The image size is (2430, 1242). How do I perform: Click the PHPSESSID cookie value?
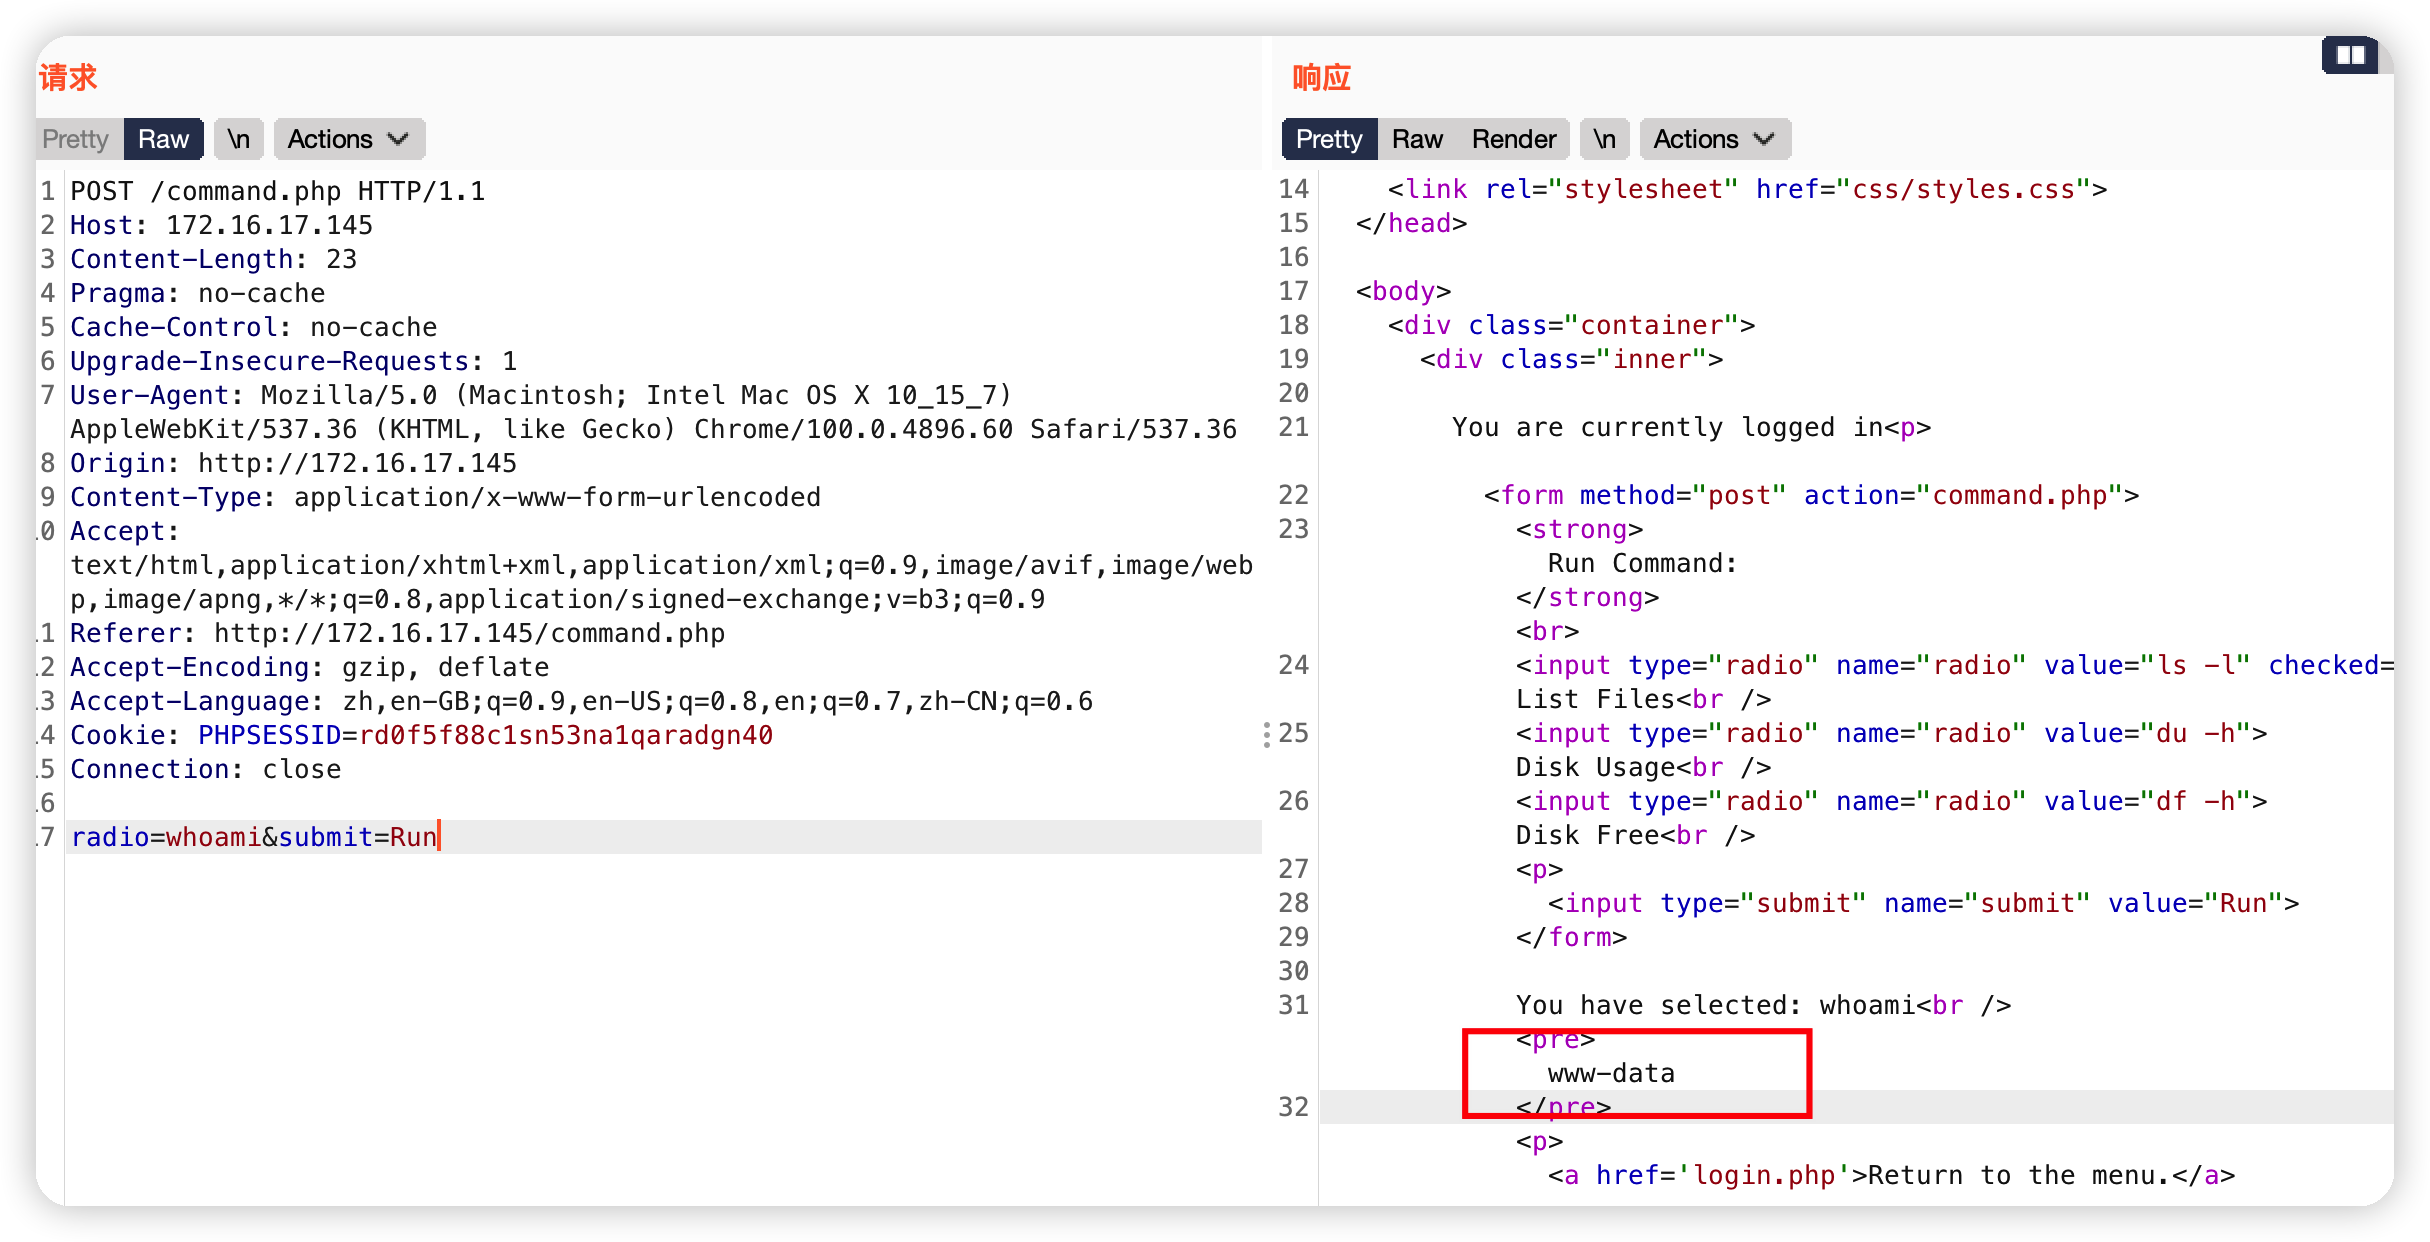[x=566, y=735]
